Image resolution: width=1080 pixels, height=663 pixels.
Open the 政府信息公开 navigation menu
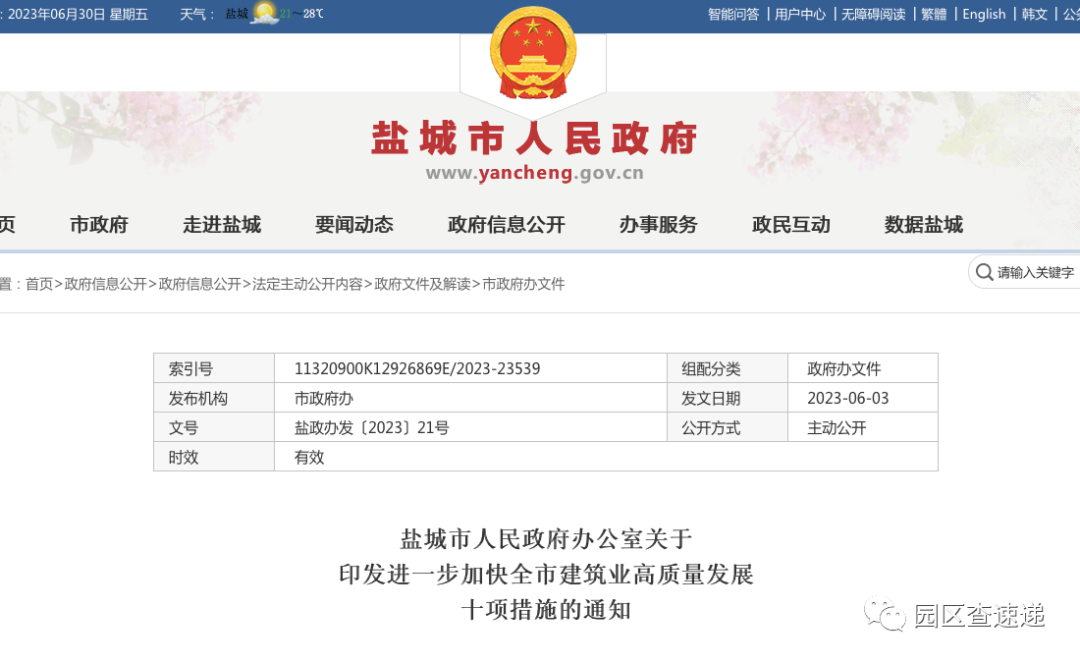tap(505, 225)
